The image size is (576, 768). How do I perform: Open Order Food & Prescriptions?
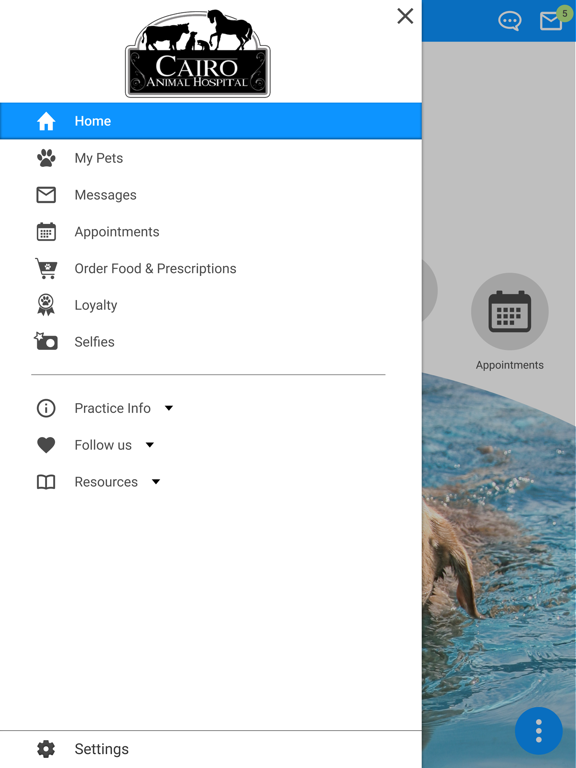(x=155, y=268)
